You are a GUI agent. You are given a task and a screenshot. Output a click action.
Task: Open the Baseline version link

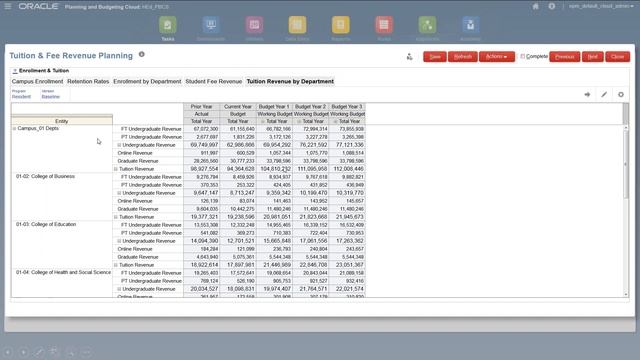[x=51, y=97]
